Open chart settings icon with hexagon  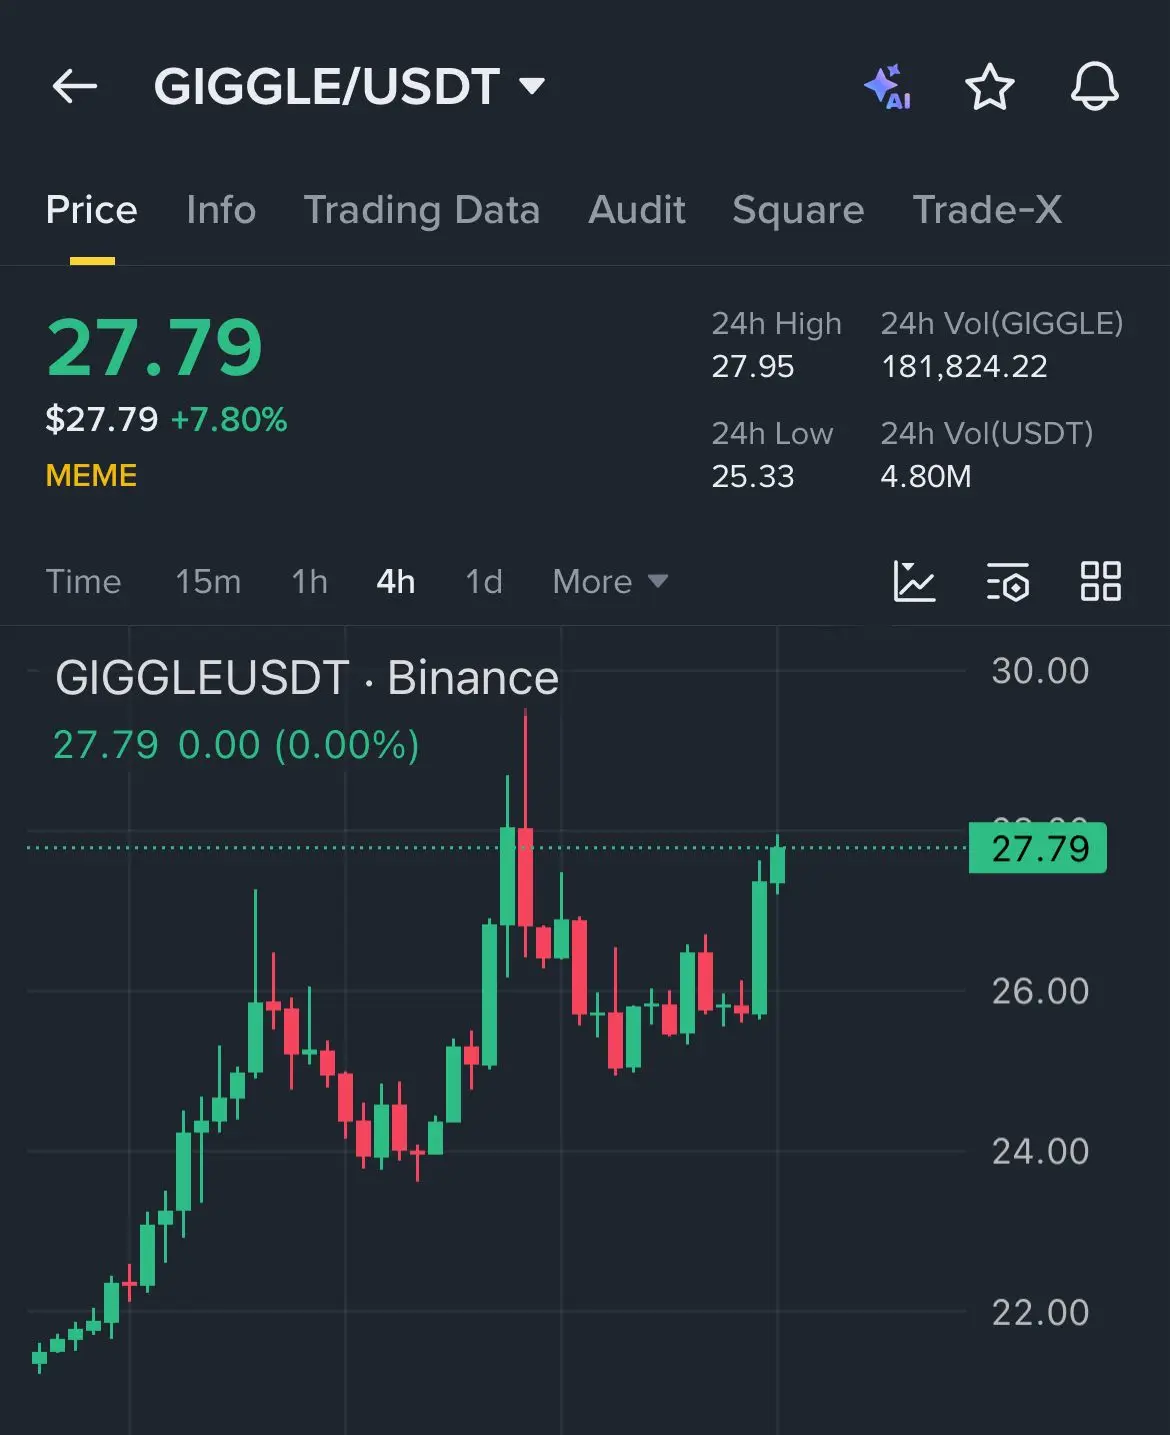(1008, 581)
